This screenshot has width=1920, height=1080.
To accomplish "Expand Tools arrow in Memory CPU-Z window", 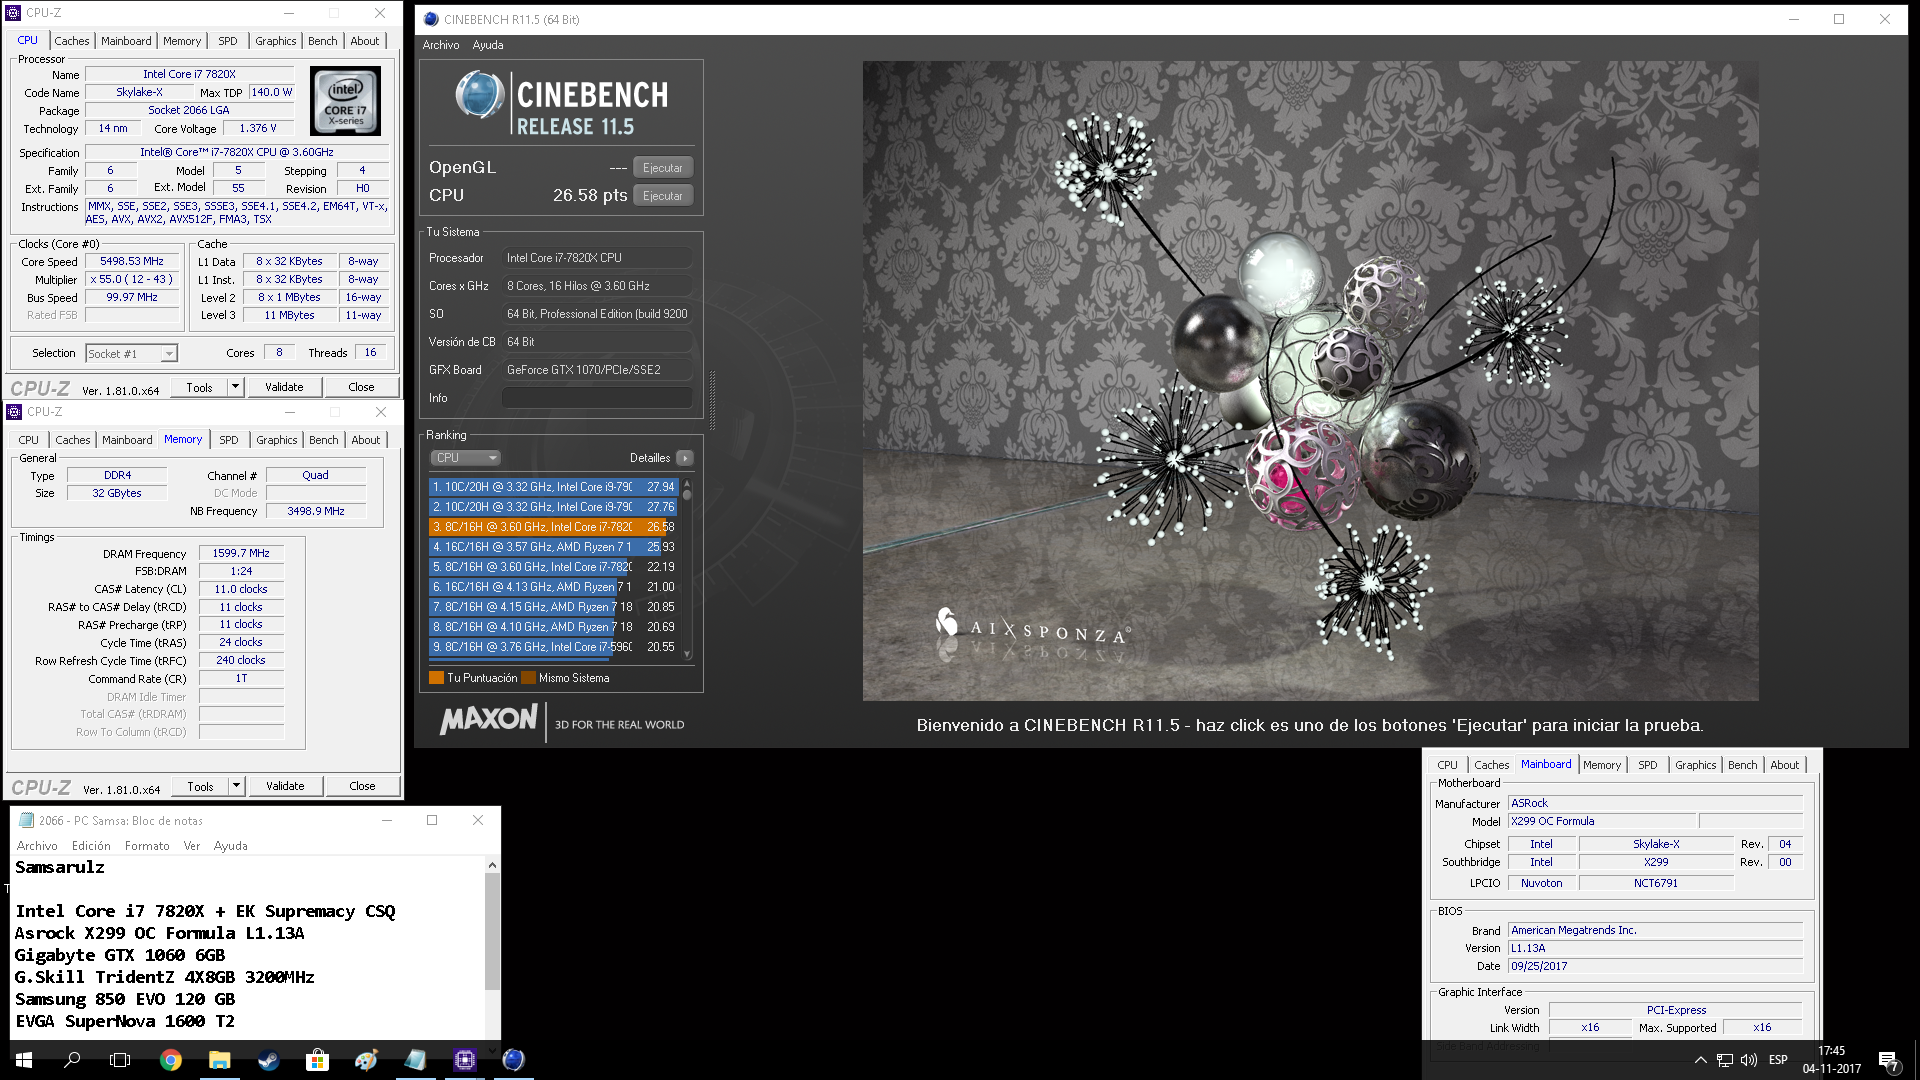I will tap(236, 786).
